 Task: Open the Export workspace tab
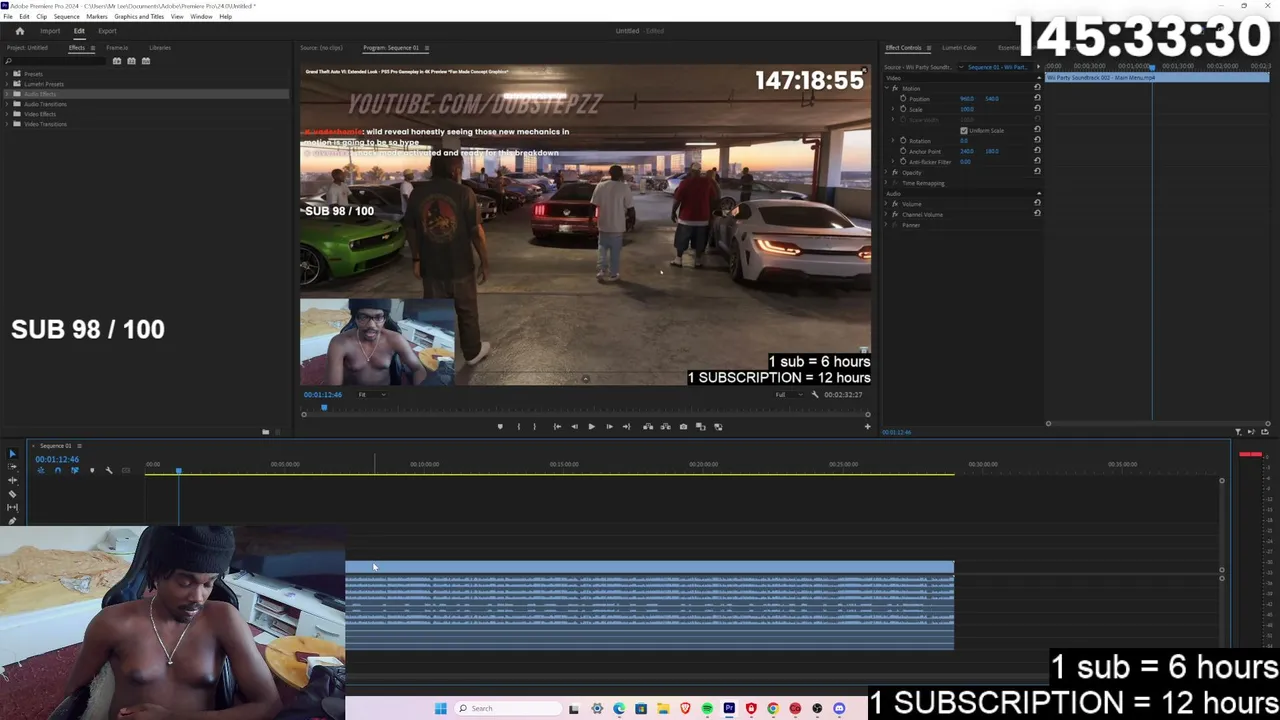click(107, 31)
